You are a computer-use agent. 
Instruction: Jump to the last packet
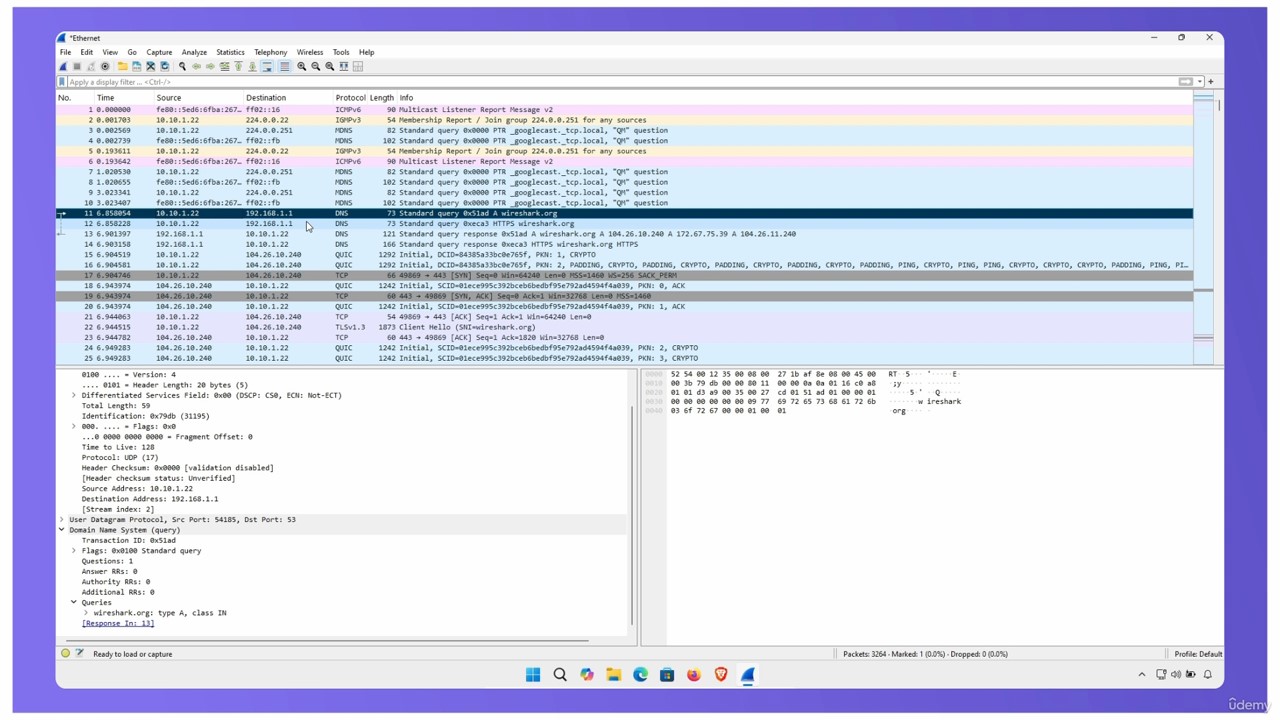click(x=252, y=67)
